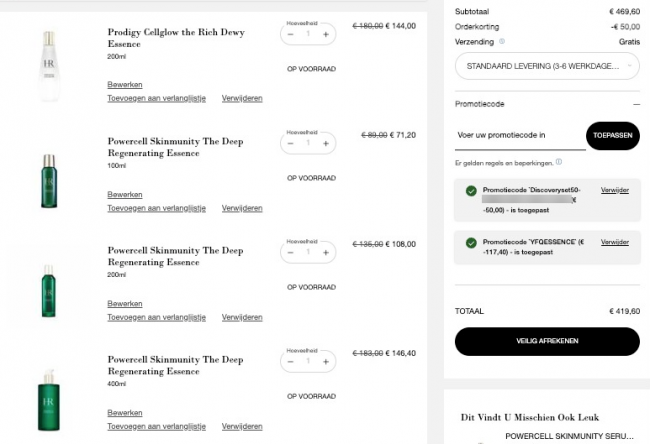
Task: Decrease quantity of 200ml Powercell Essence
Action: 291,252
